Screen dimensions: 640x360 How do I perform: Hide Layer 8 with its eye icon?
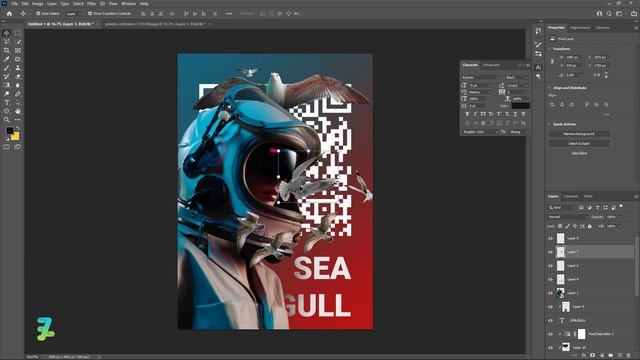tap(550, 238)
